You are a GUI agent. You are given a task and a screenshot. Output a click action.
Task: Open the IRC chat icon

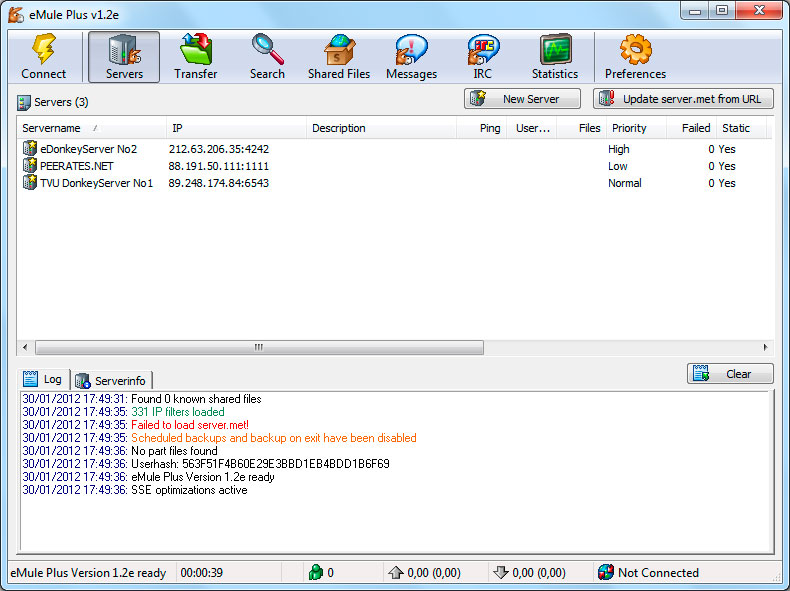coord(483,49)
